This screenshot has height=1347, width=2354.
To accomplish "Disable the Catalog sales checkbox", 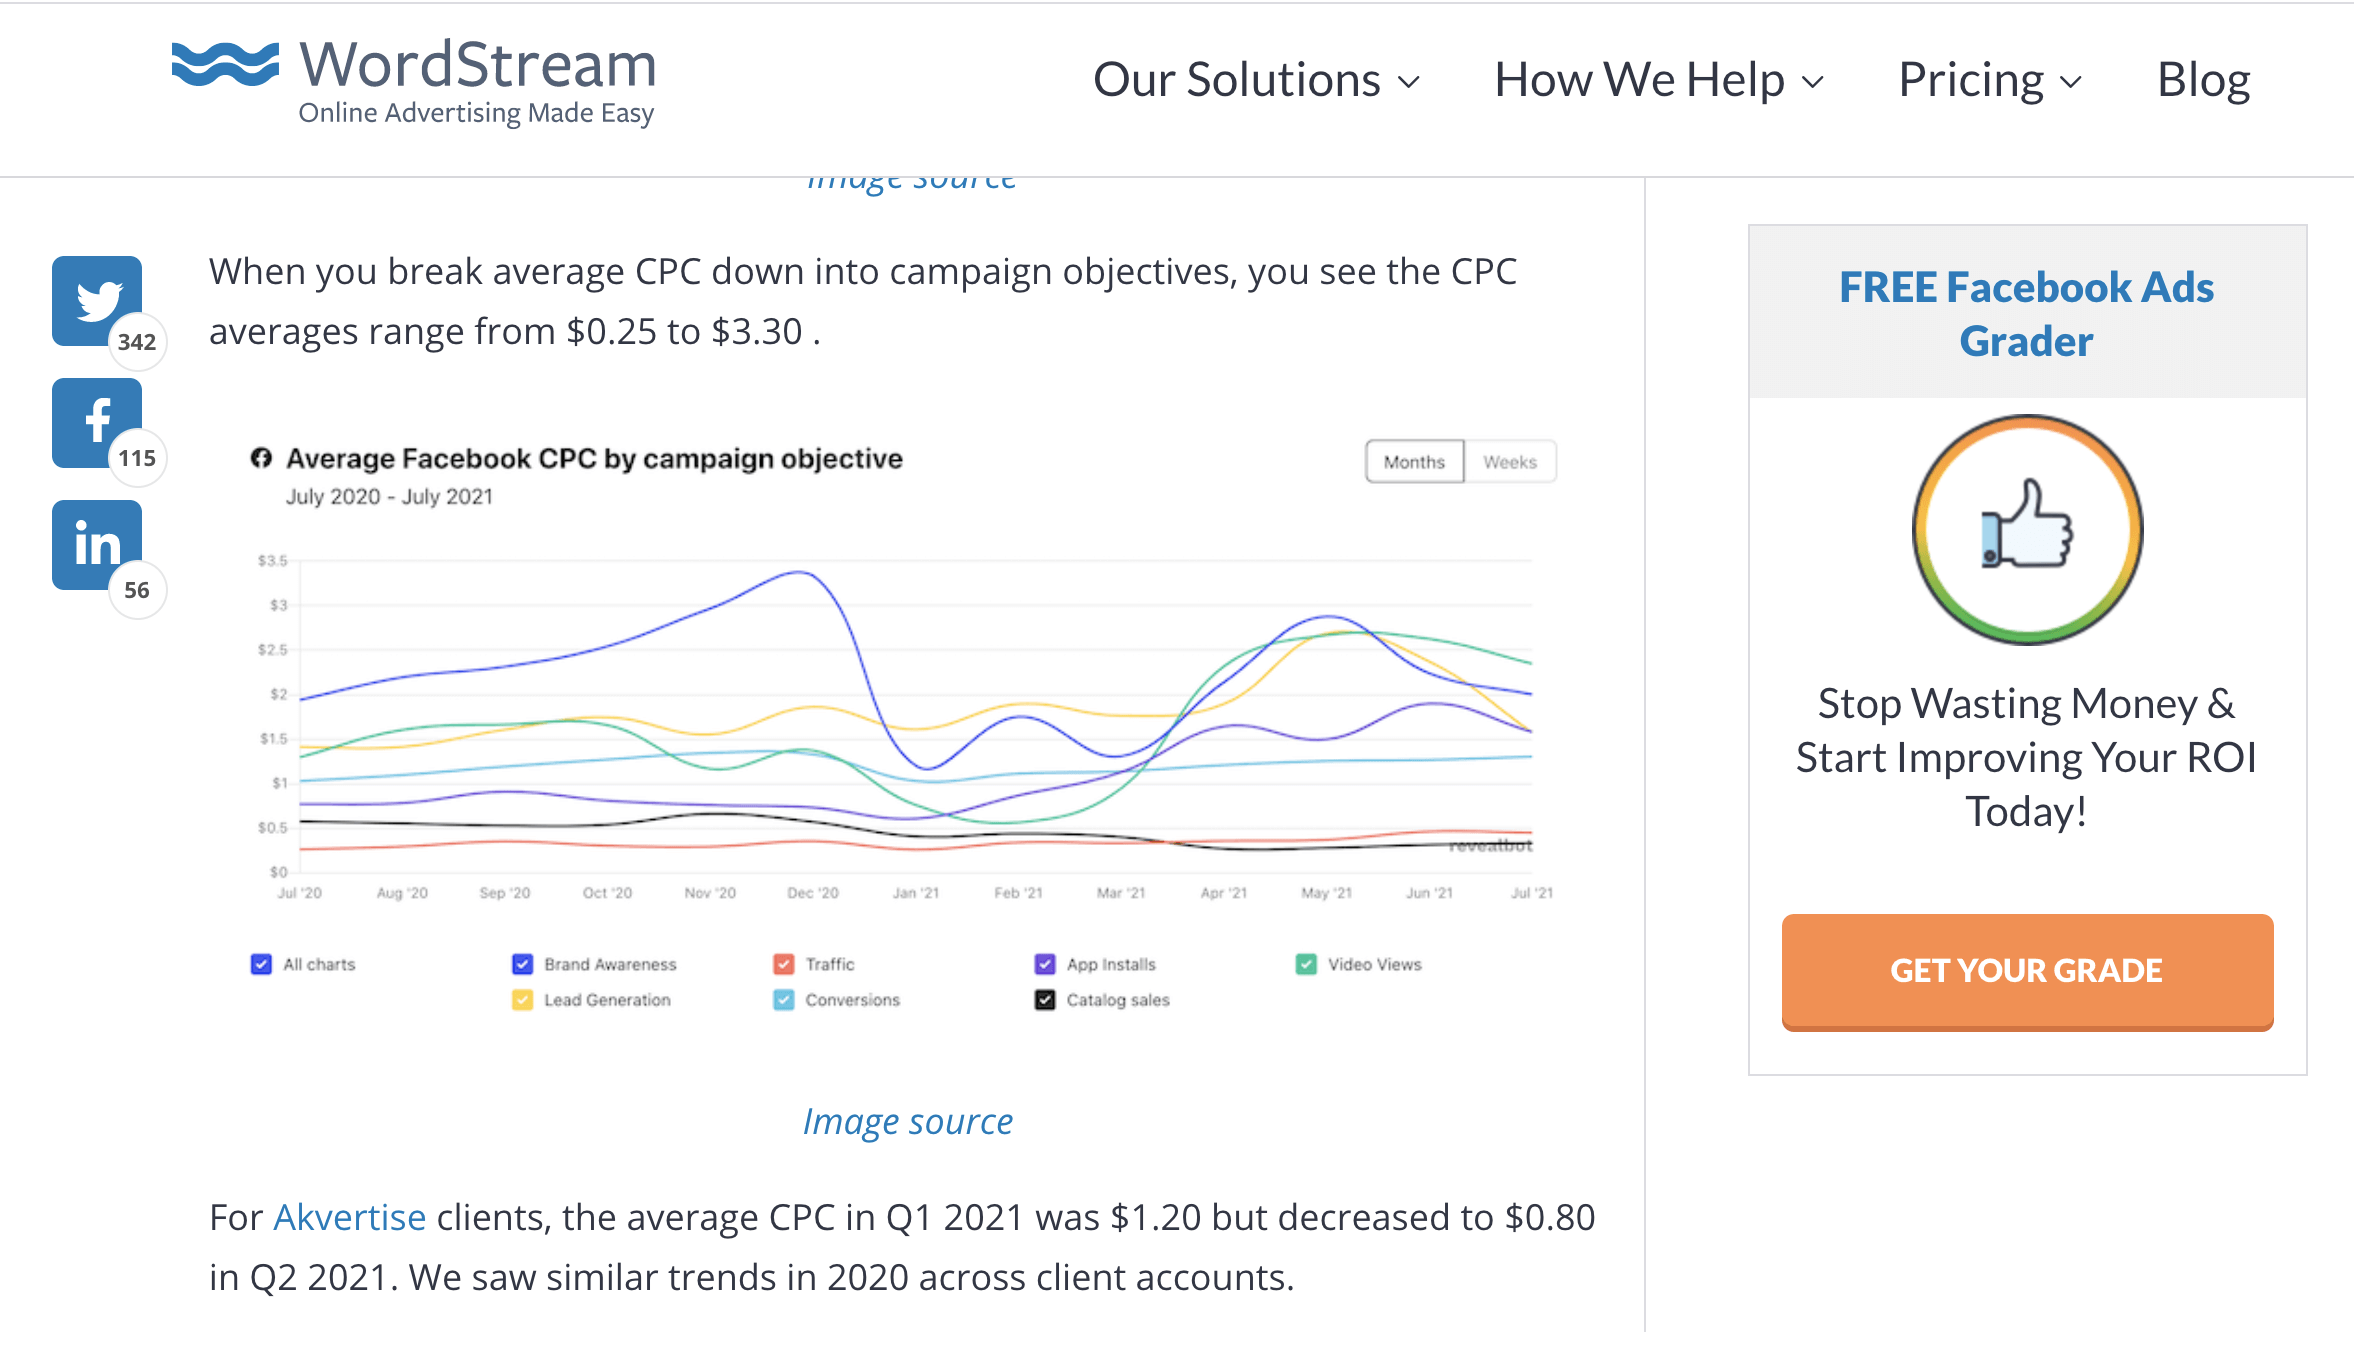I will click(x=1044, y=999).
